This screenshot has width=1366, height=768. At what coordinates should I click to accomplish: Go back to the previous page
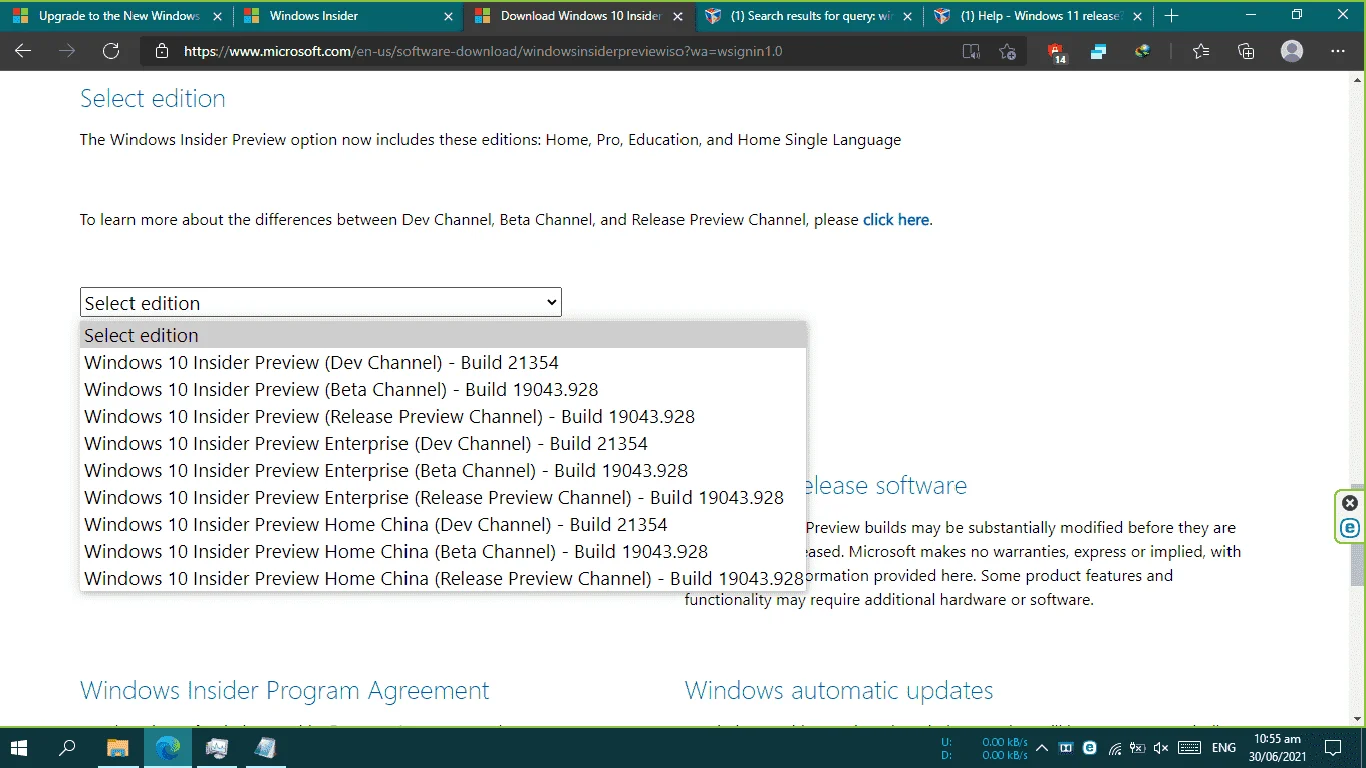[x=22, y=51]
